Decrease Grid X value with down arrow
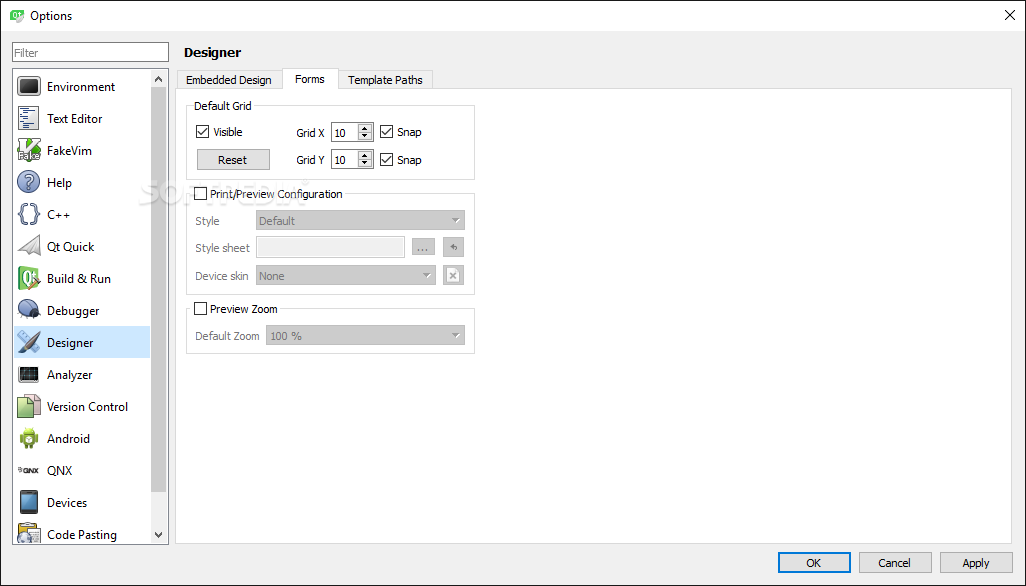This screenshot has width=1026, height=586. [x=364, y=136]
